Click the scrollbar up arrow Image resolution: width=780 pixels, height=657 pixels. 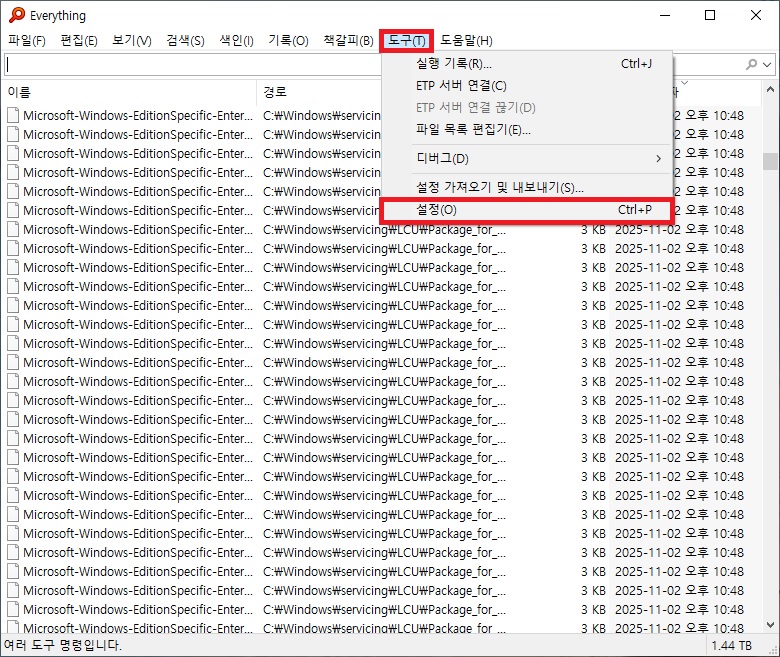[x=770, y=90]
